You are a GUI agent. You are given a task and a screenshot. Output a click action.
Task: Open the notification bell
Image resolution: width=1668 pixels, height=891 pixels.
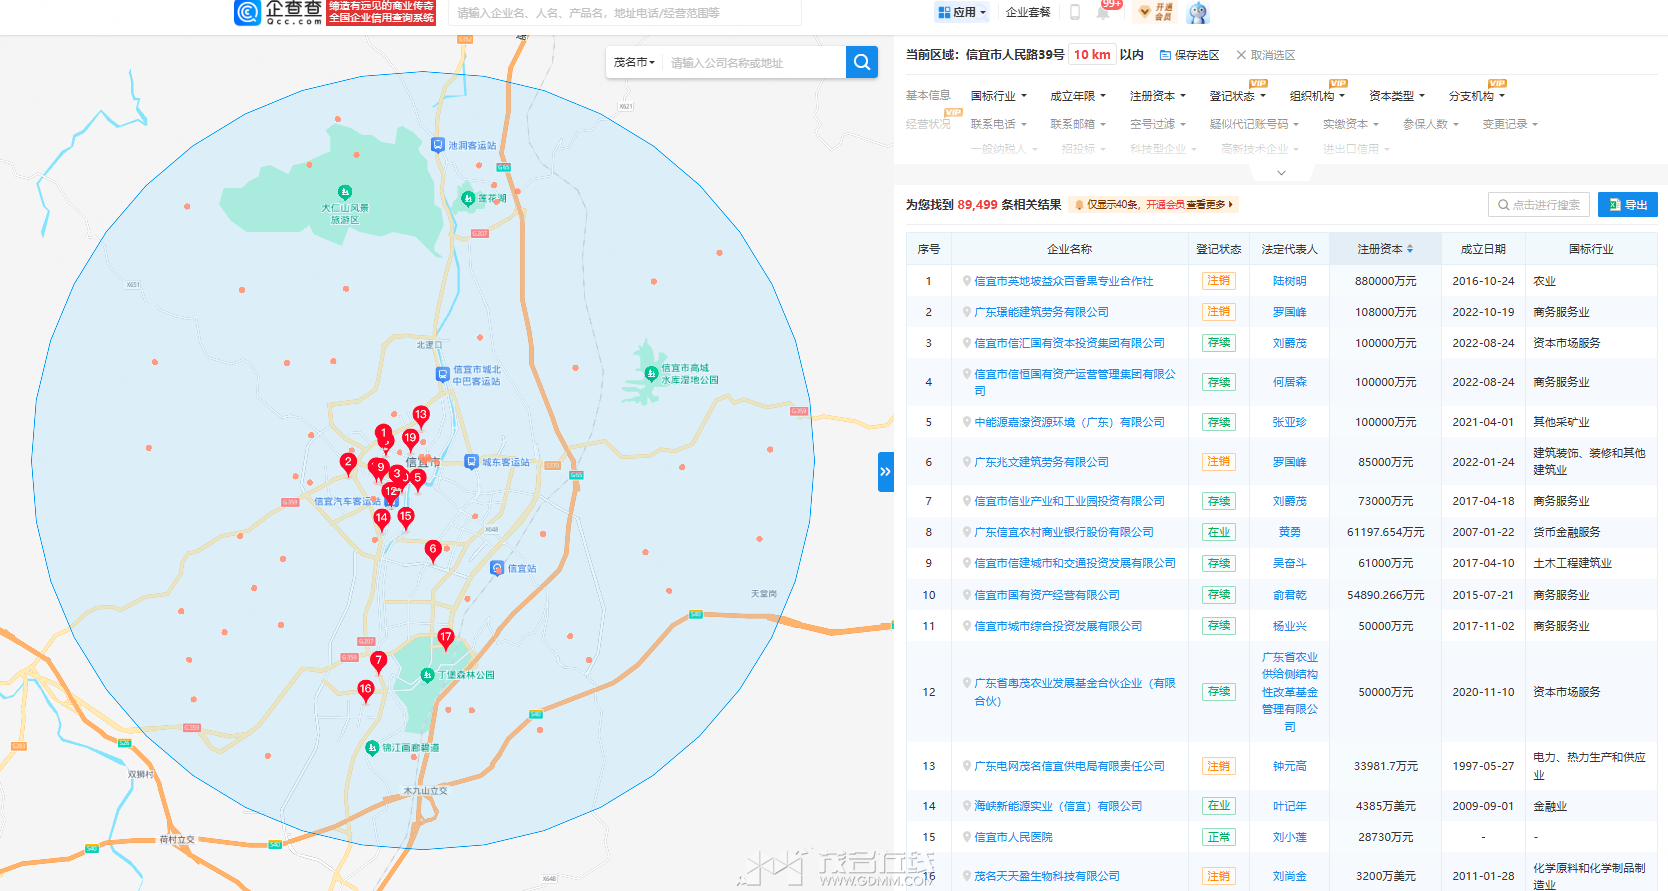click(1105, 13)
